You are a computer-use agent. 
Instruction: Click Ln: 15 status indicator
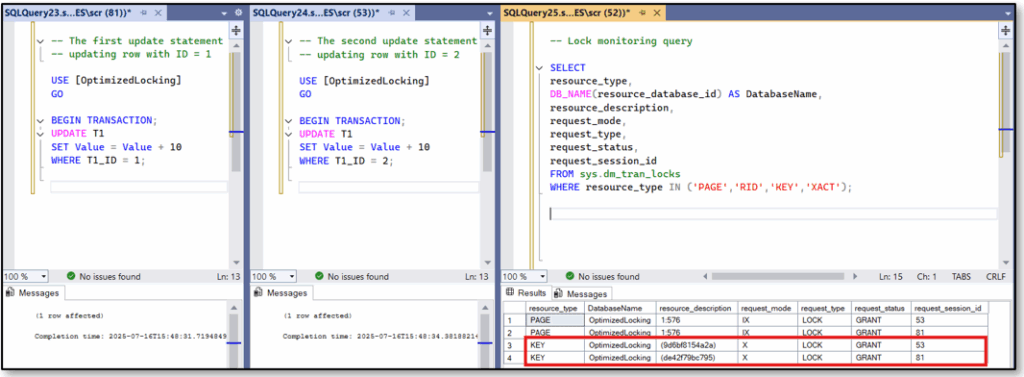(x=890, y=276)
